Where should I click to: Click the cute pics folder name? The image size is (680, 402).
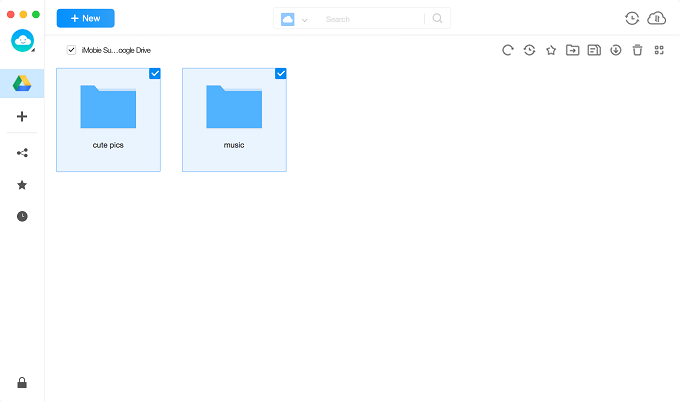click(x=108, y=145)
